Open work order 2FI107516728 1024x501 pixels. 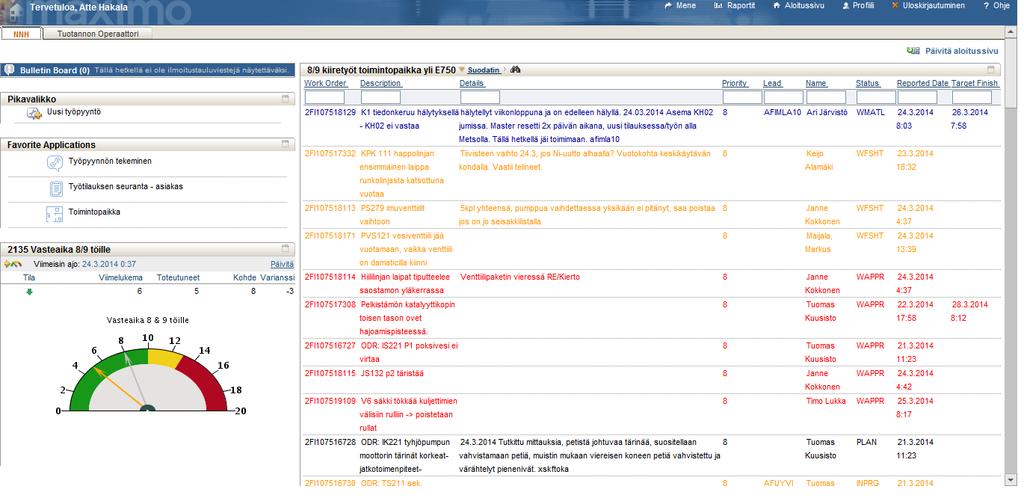pos(330,442)
